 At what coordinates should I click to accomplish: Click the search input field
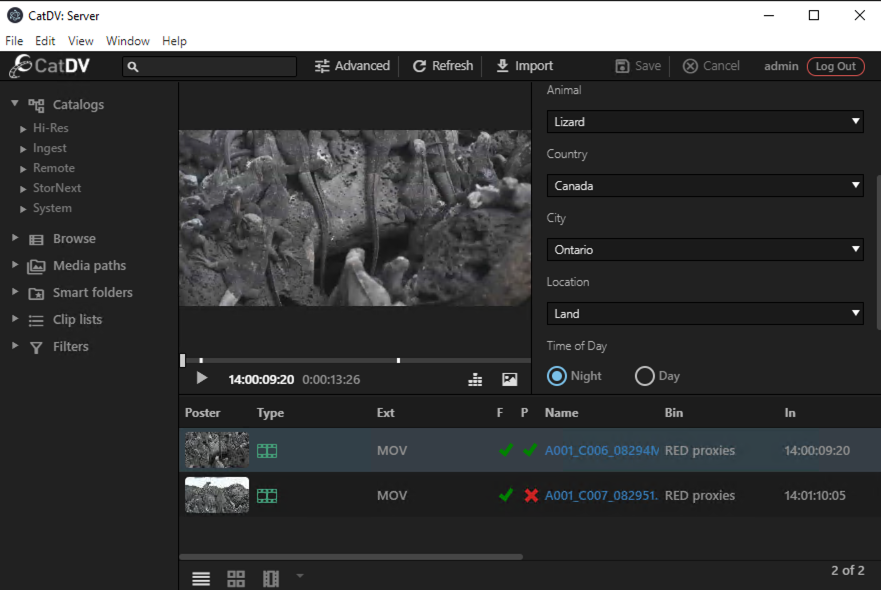(209, 66)
